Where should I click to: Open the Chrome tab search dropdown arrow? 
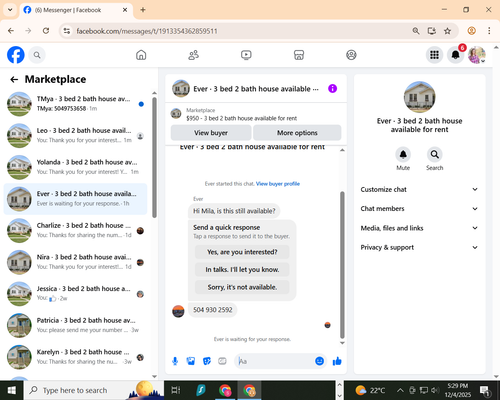tap(10, 10)
